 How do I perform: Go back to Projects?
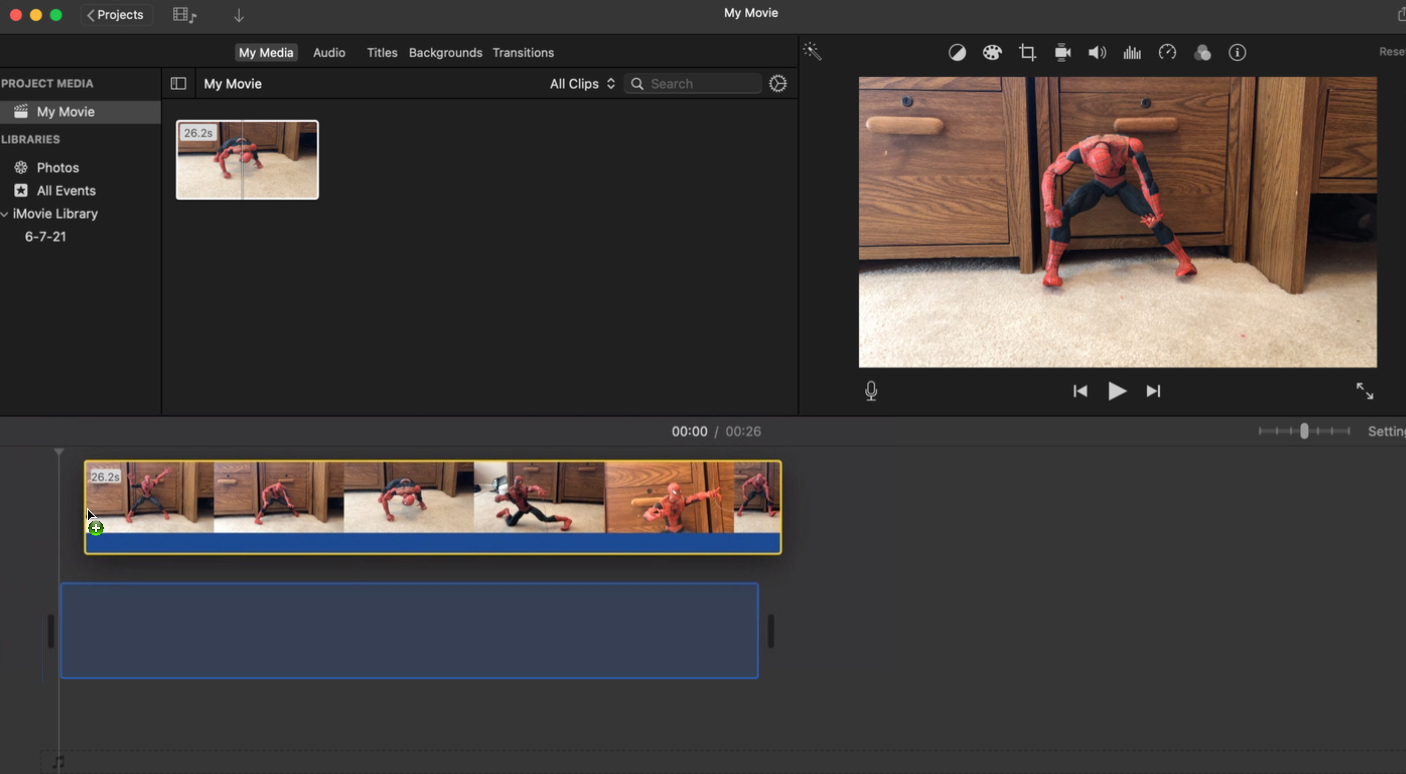coord(115,15)
